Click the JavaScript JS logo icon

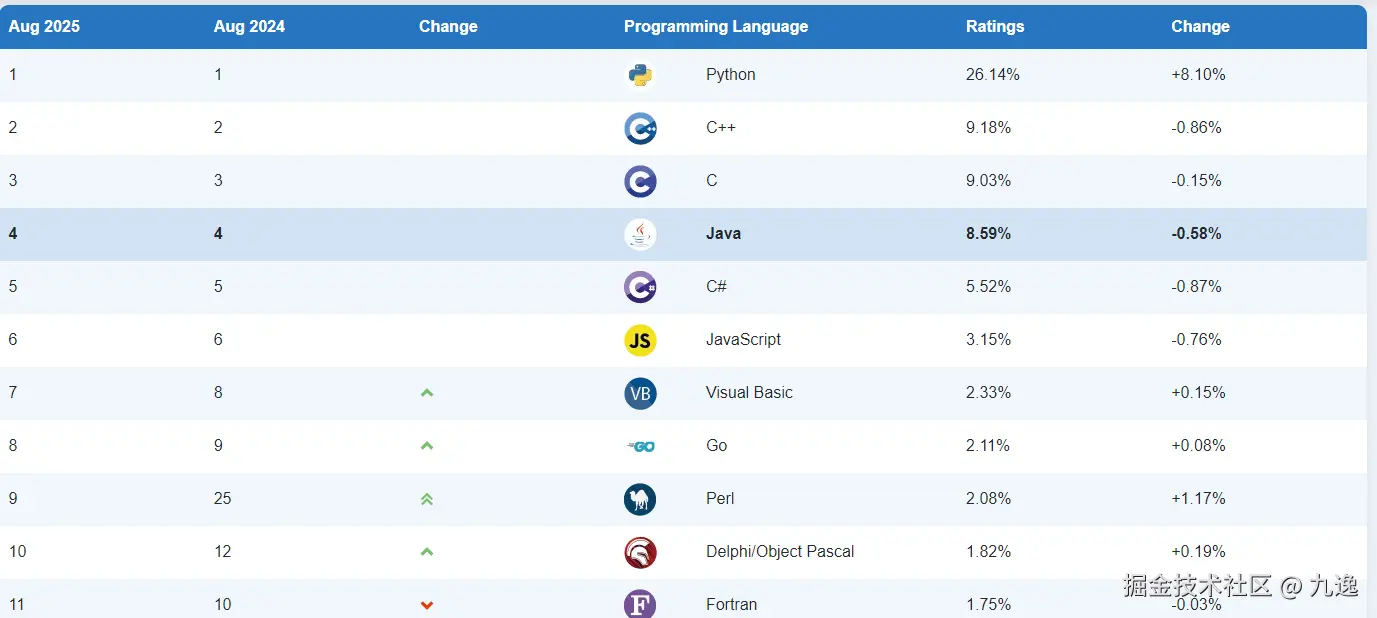pos(640,340)
